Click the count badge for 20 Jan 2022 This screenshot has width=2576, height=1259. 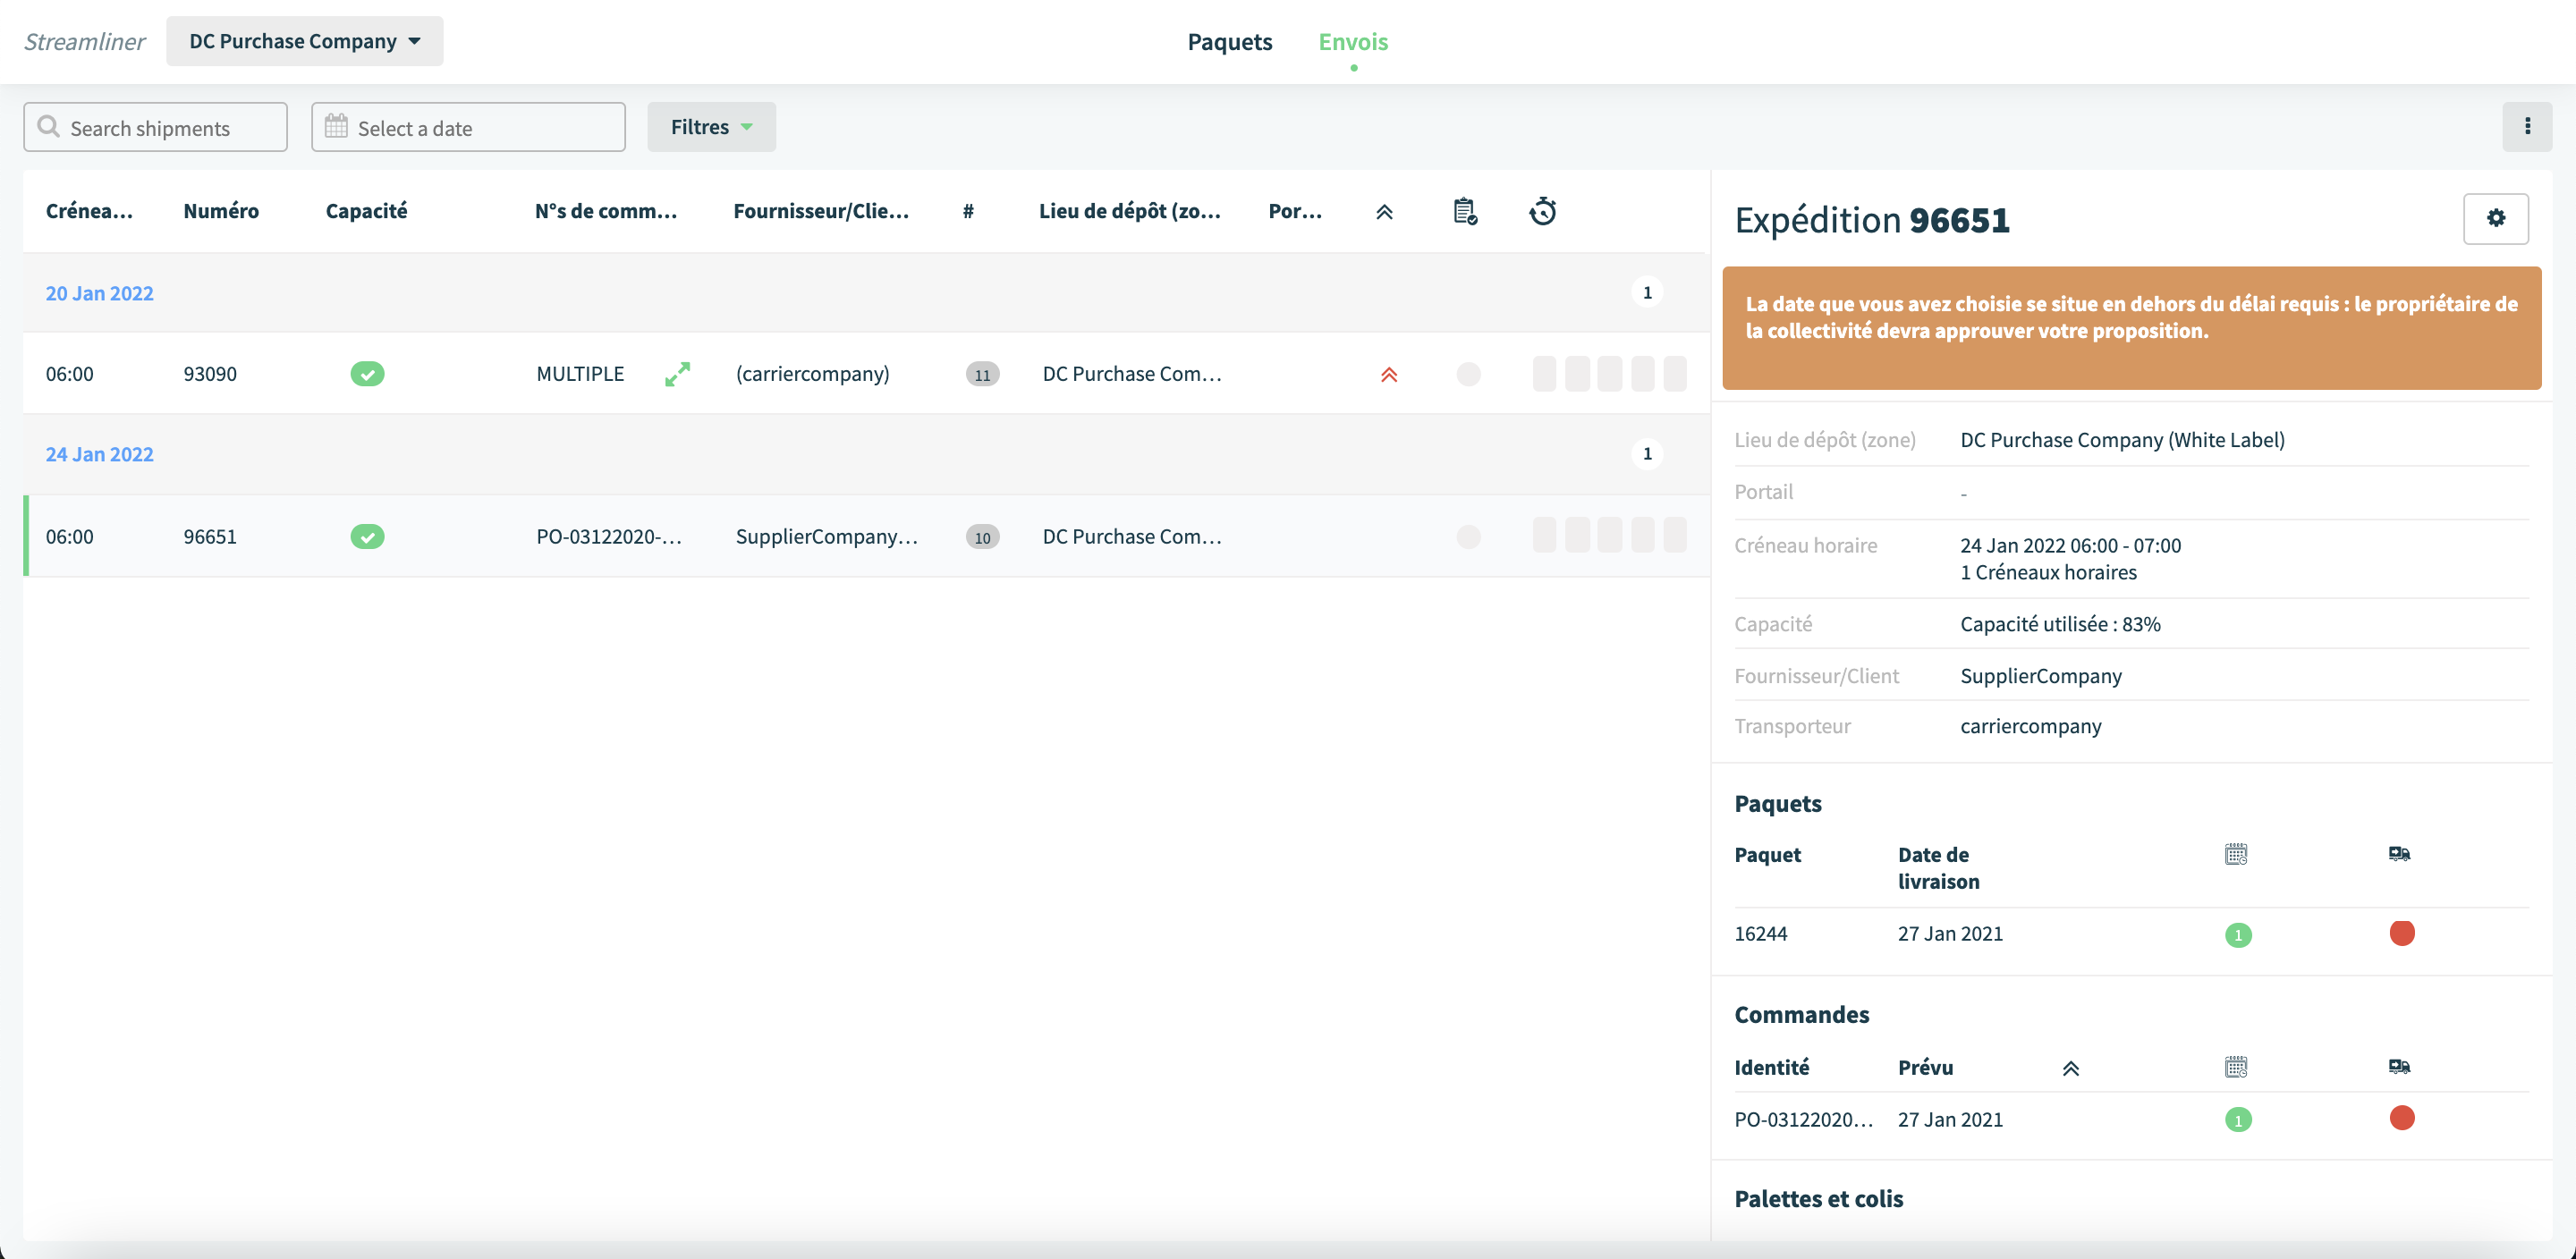pyautogui.click(x=1647, y=292)
